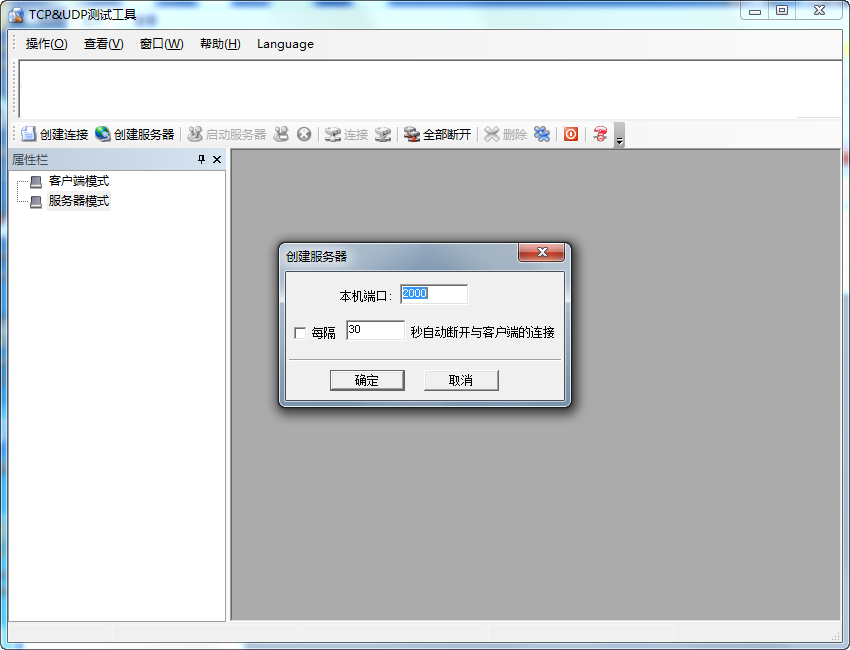Click the seconds interval field showing 30
This screenshot has height=650, width=850.
pos(375,330)
